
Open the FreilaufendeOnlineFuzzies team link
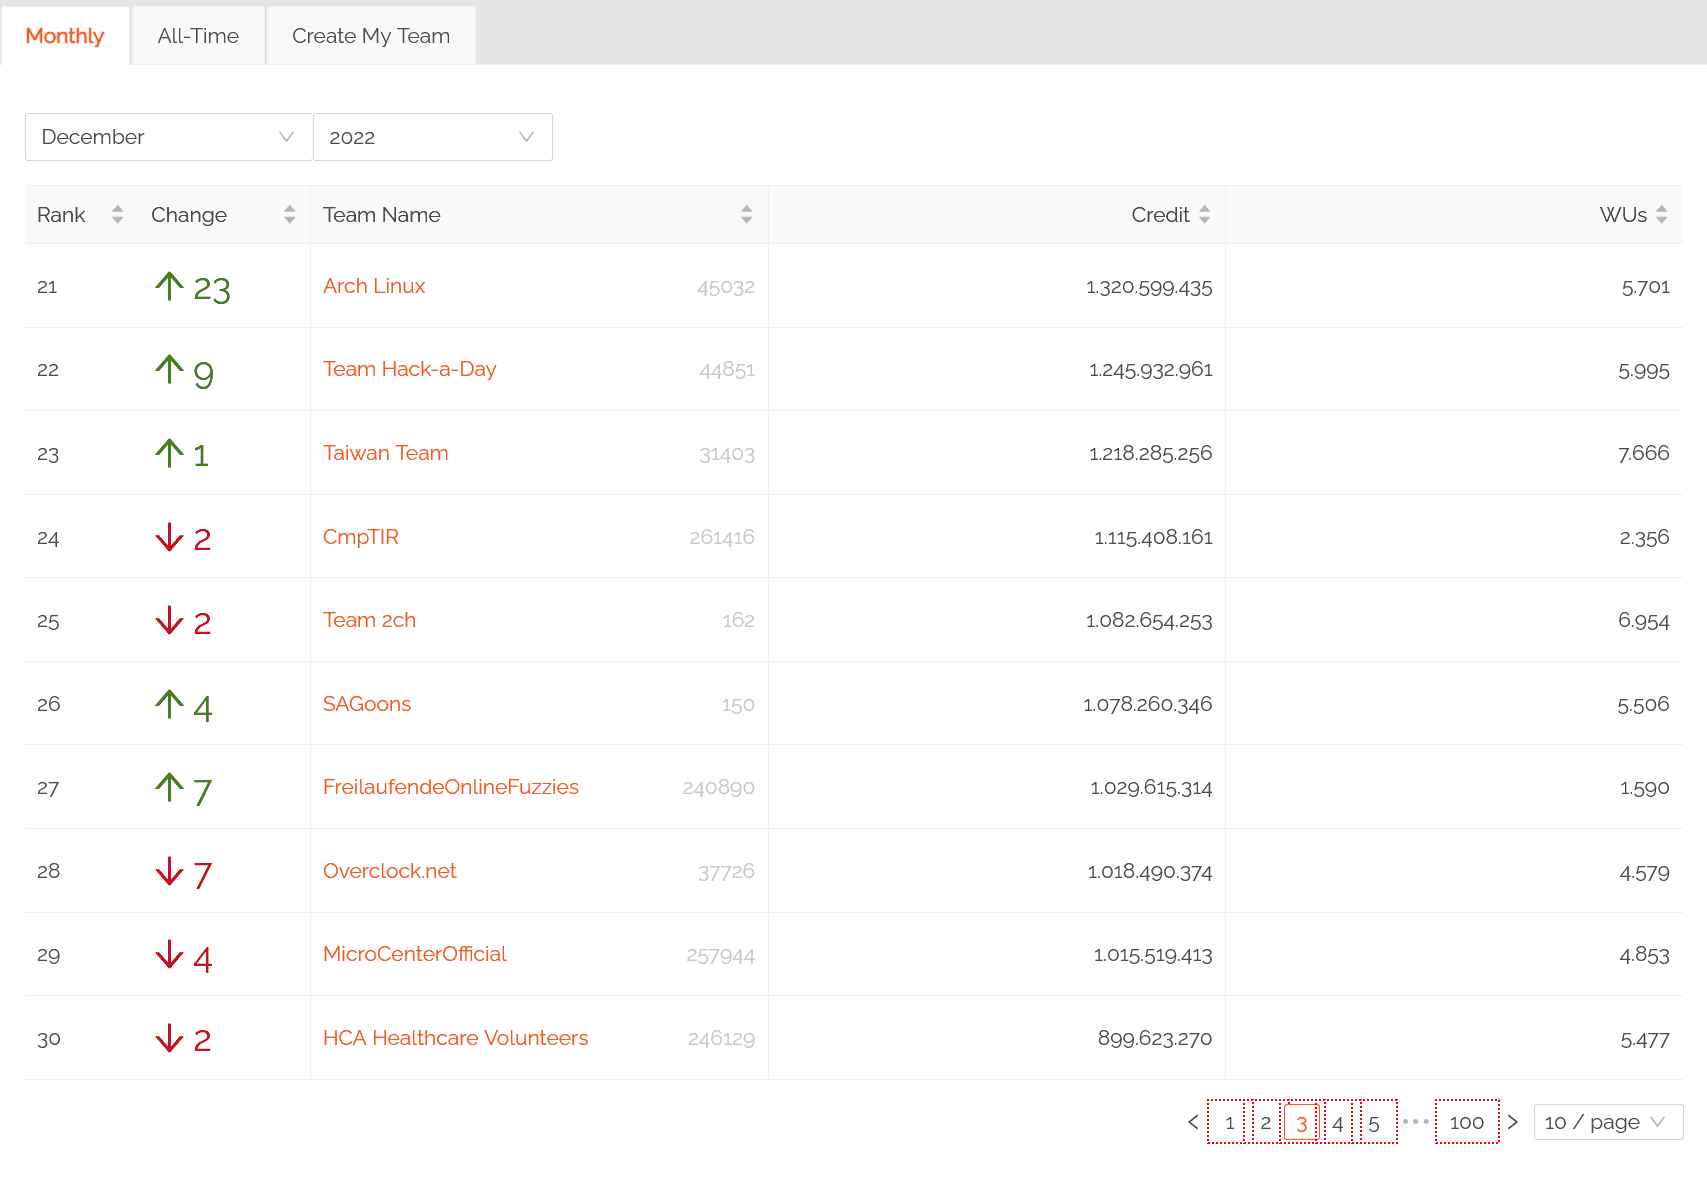(450, 787)
